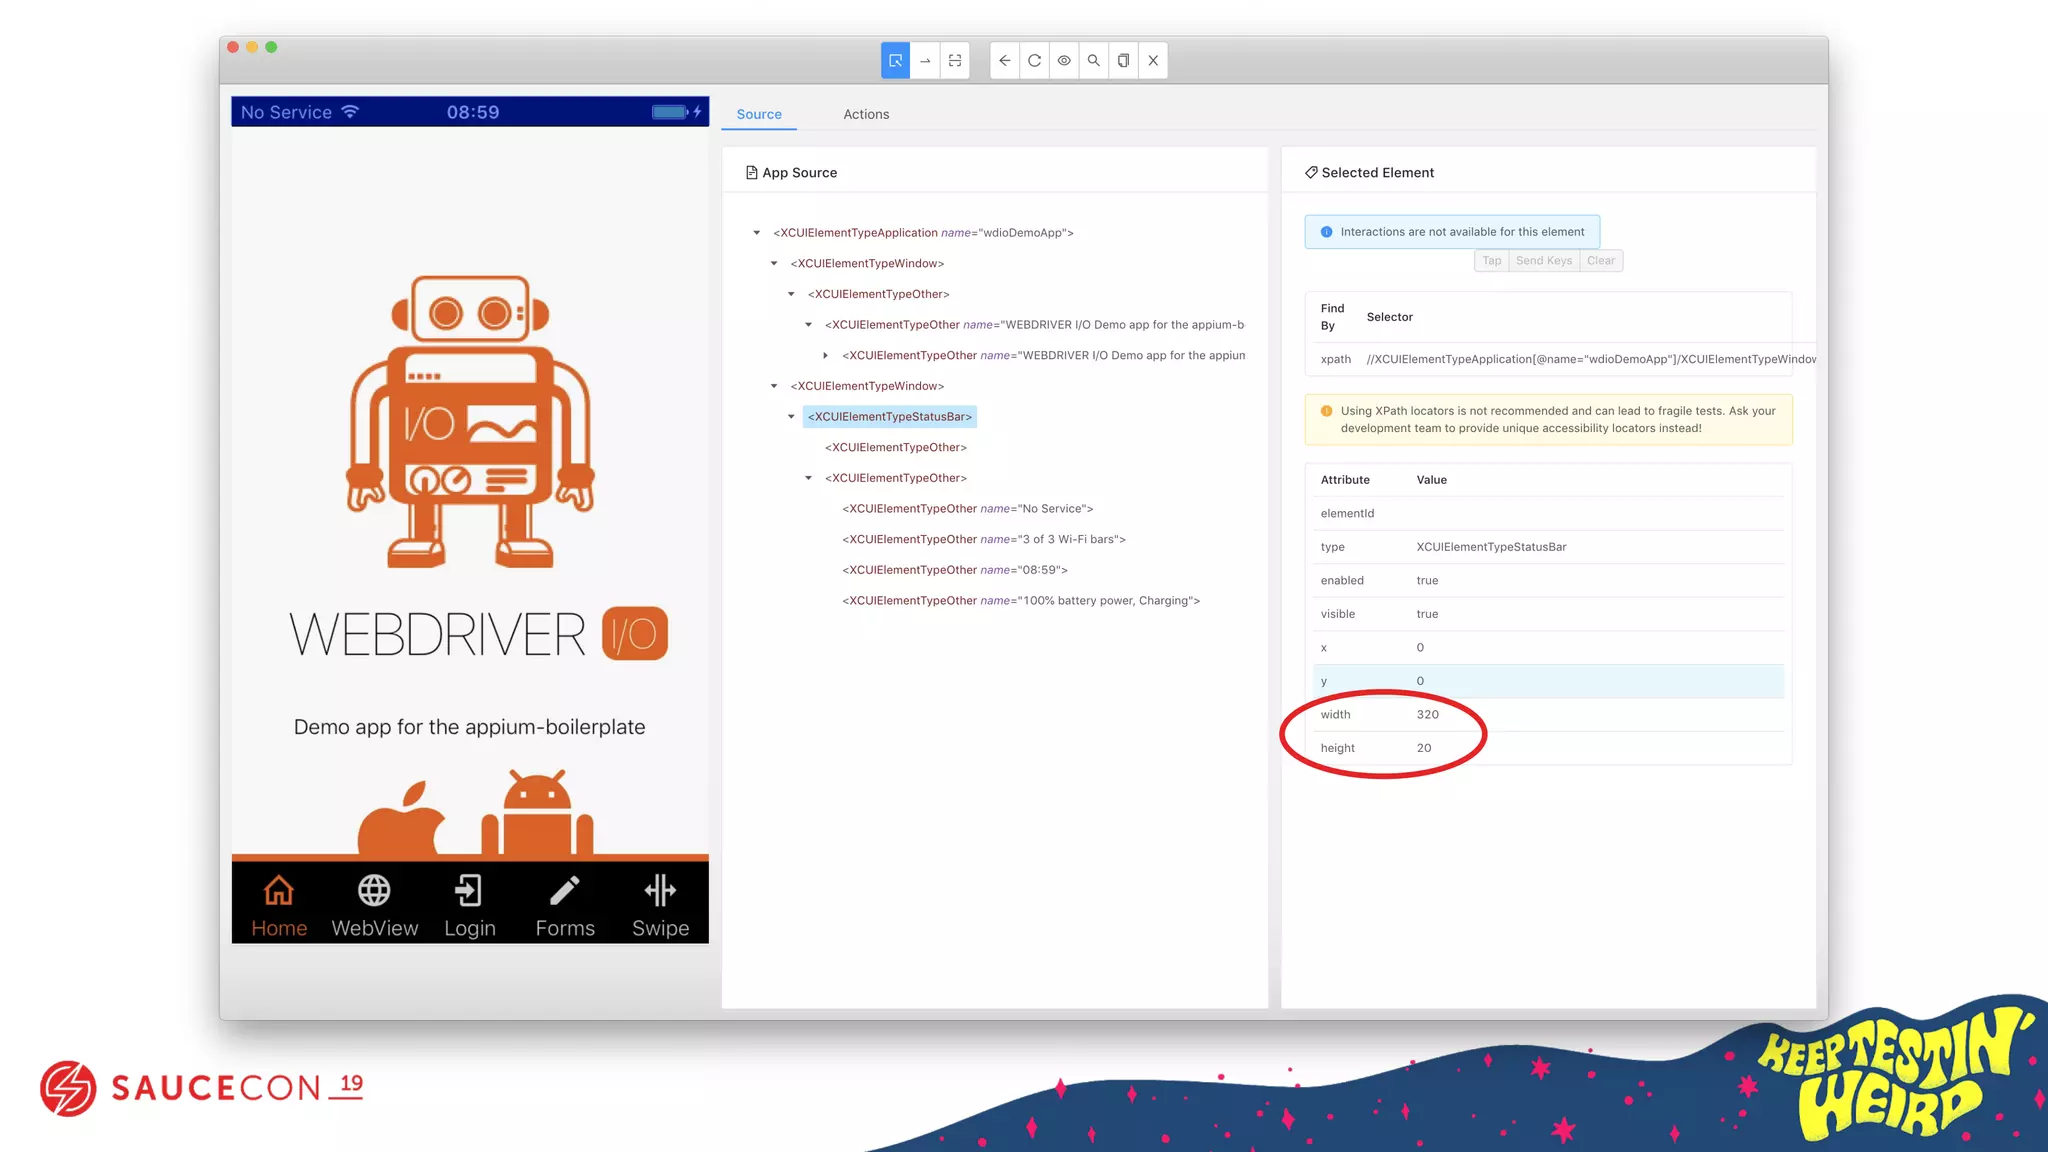
Task: Open the Source tab
Action: pos(759,115)
